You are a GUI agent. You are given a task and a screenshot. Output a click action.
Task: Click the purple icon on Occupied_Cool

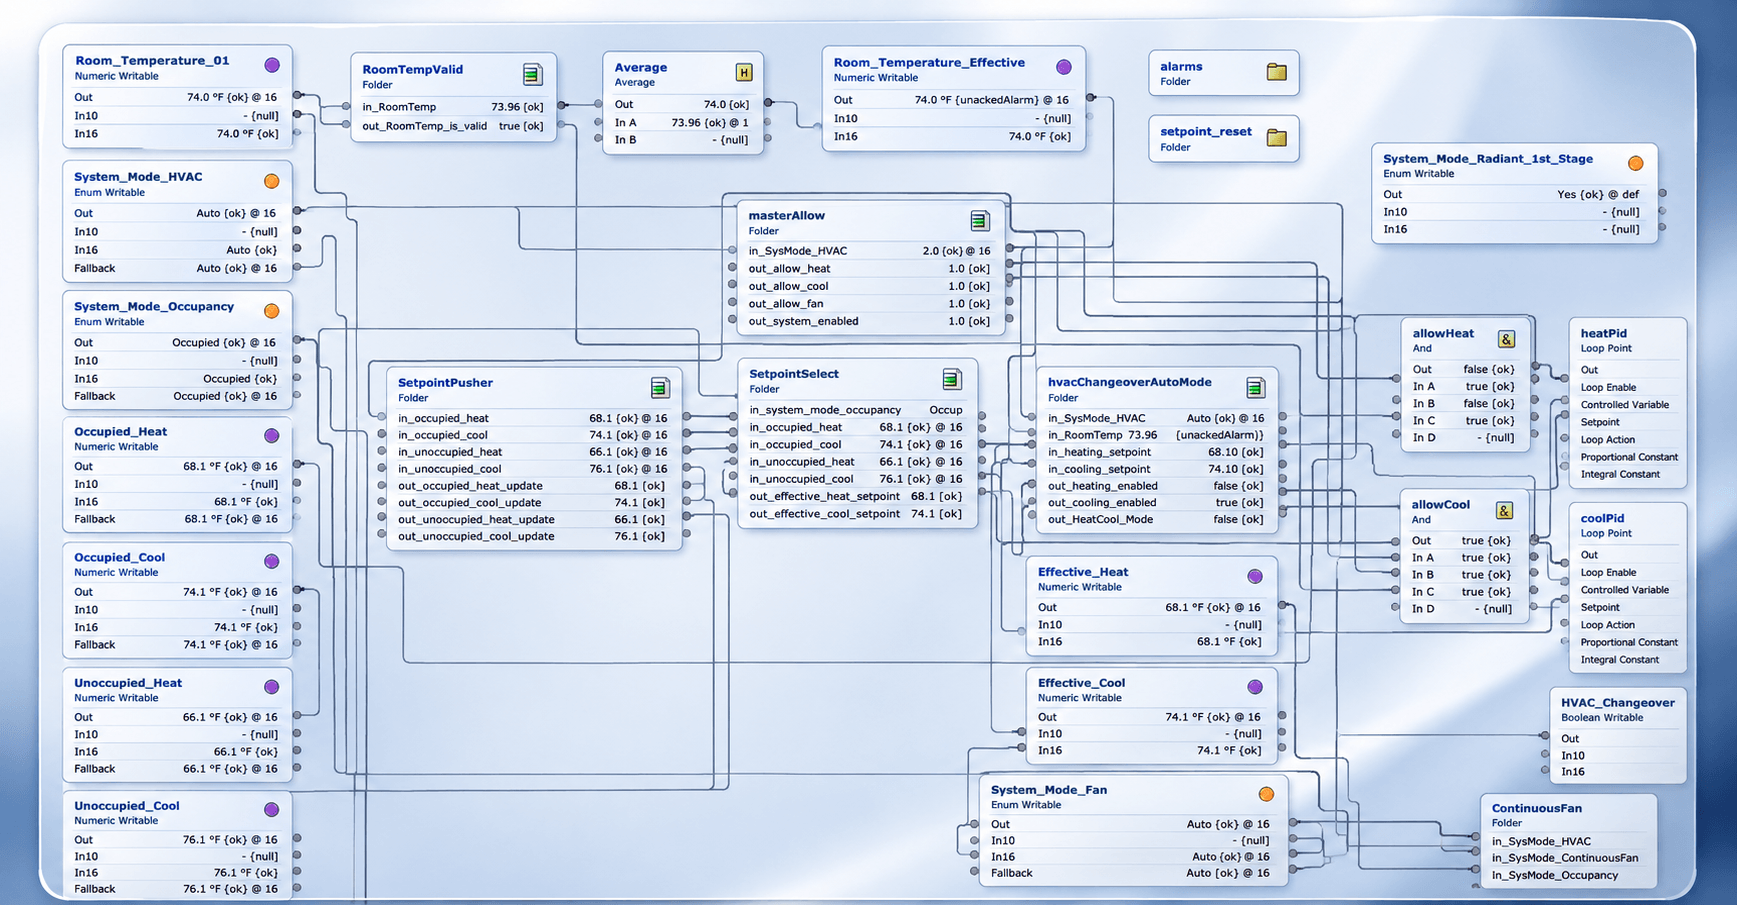tap(272, 562)
